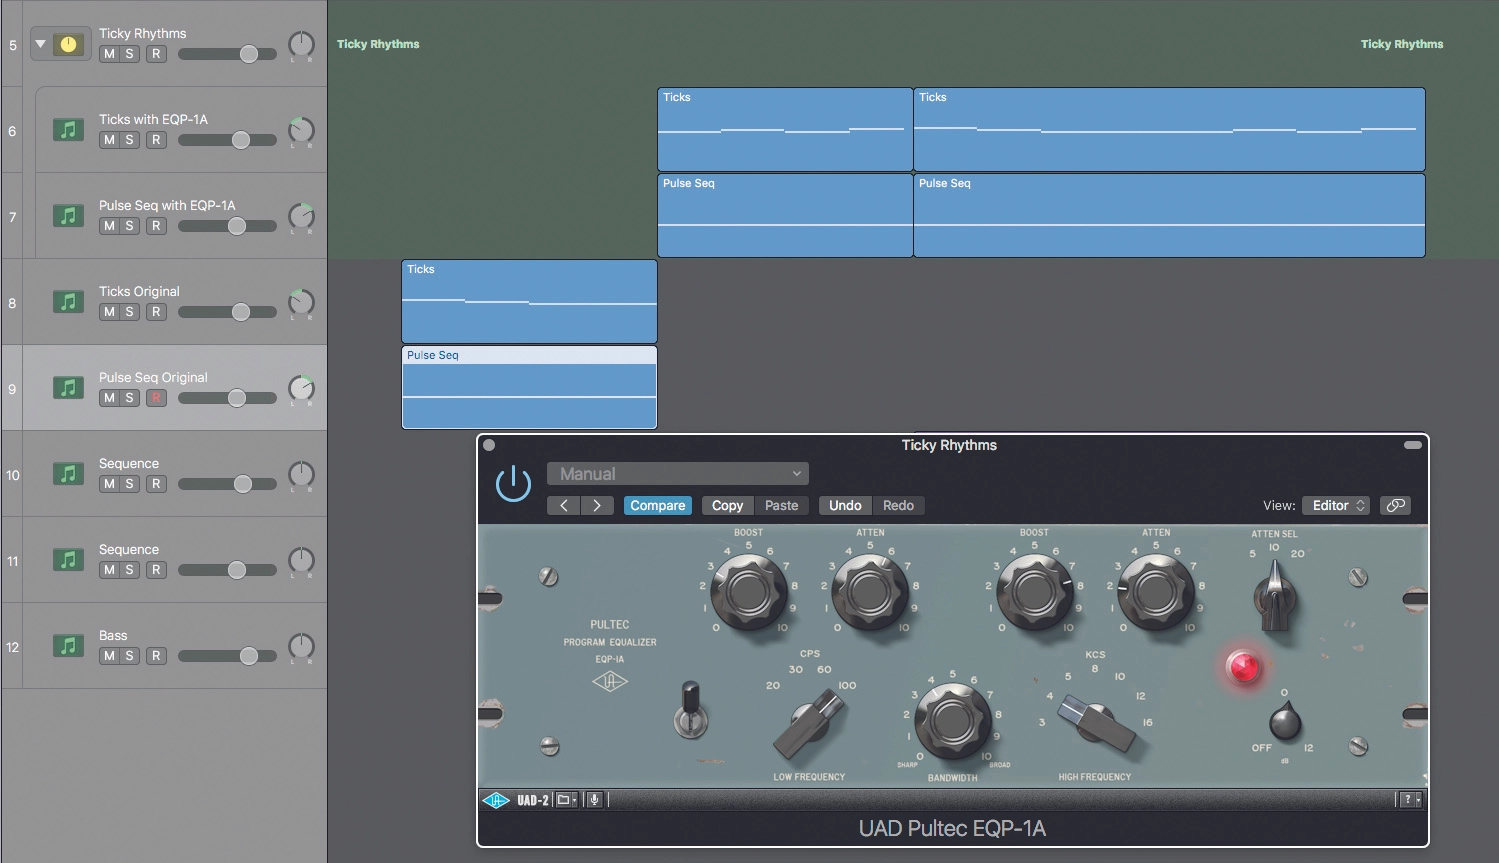Flip the Pultec EQ in/out toggle switch
The width and height of the screenshot is (1499, 863).
(690, 710)
